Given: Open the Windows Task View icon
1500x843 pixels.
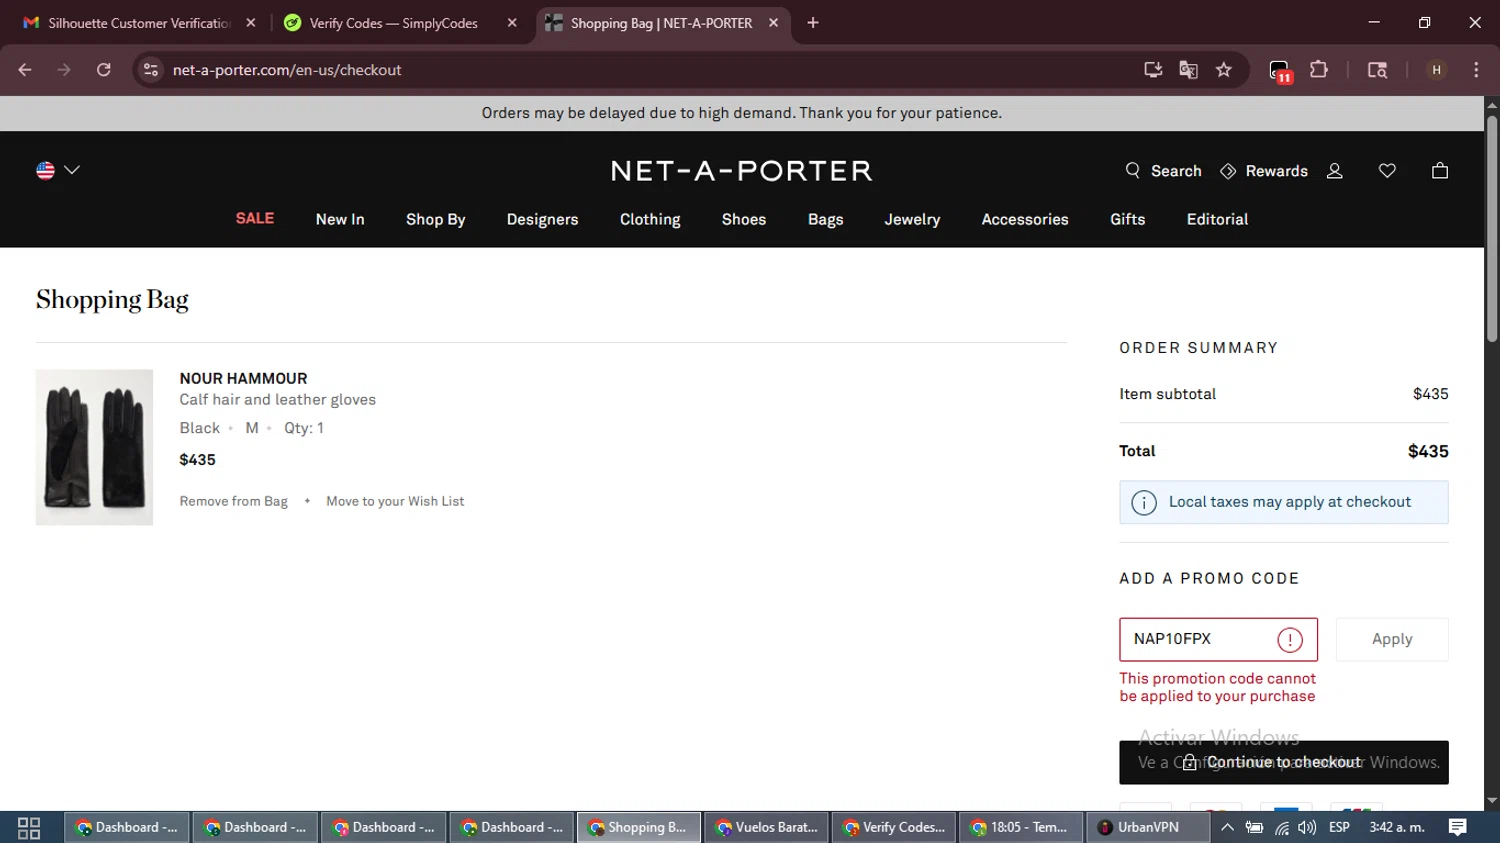Looking at the screenshot, I should coord(29,828).
